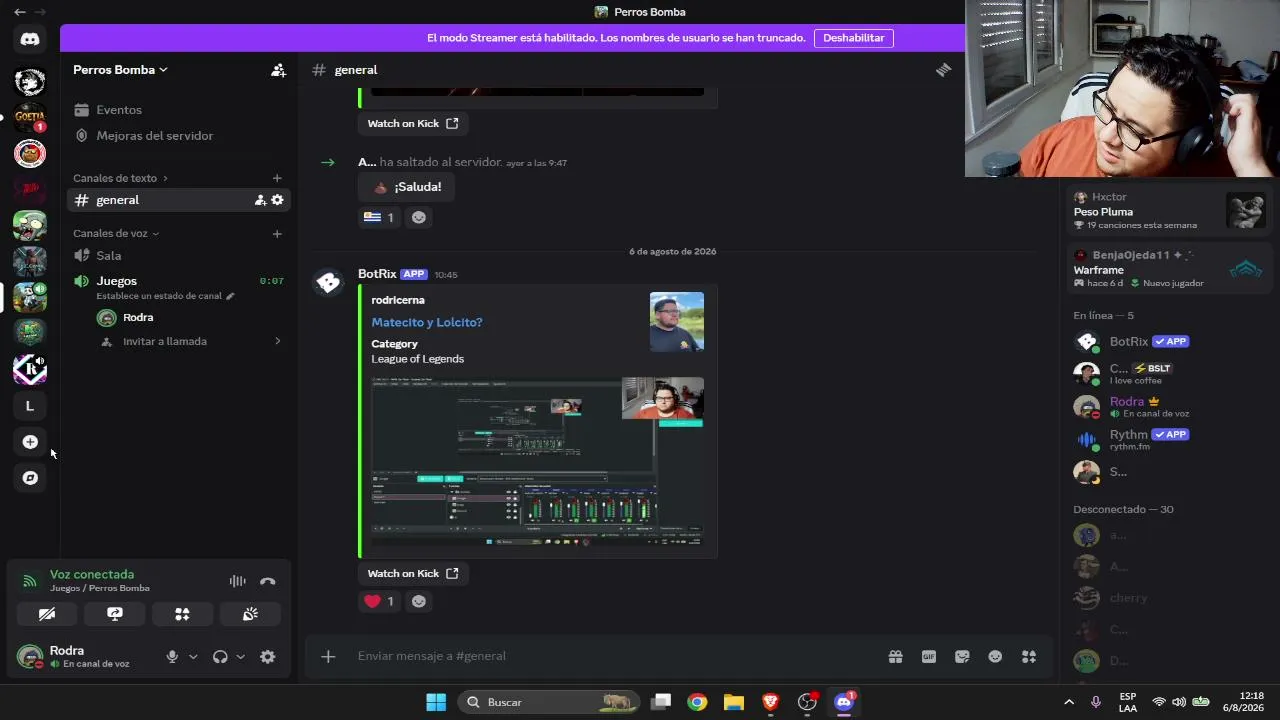Open the Windows Start menu
1280x720 pixels.
[x=436, y=702]
